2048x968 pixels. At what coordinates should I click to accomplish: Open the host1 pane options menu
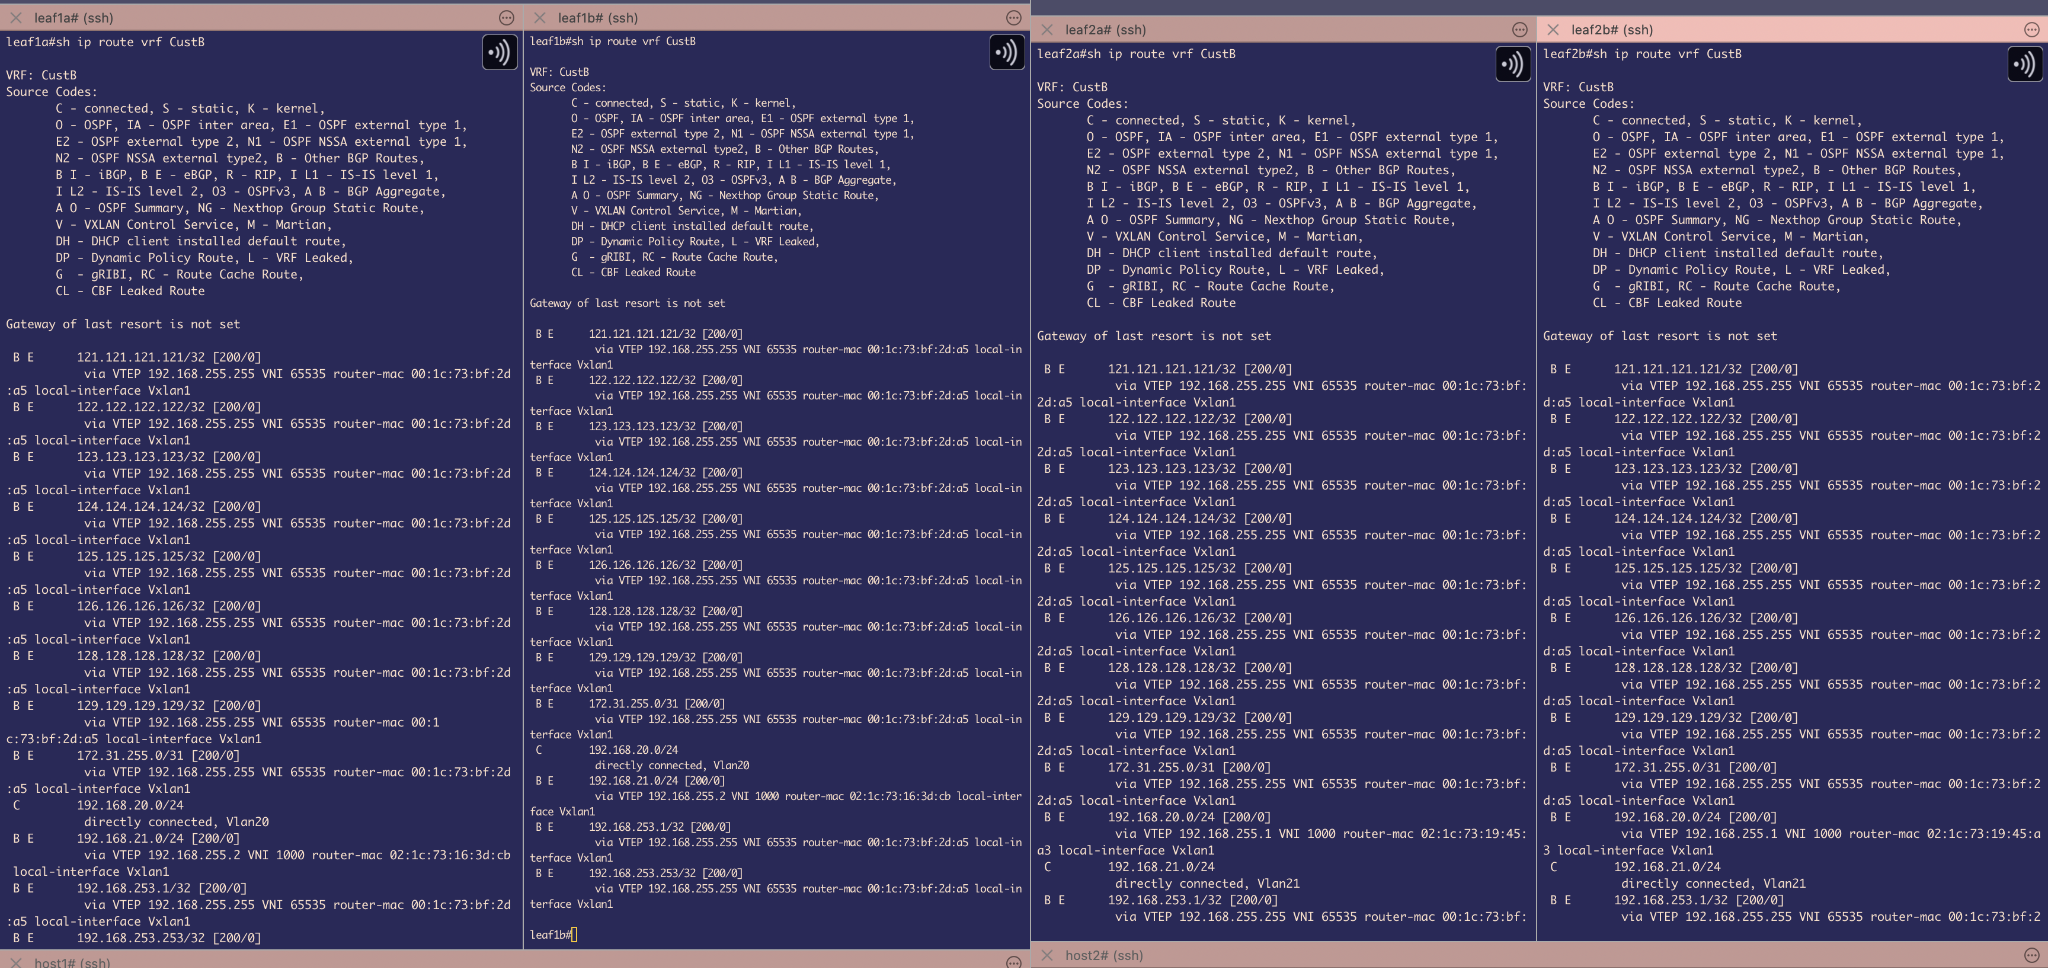pos(1013,962)
